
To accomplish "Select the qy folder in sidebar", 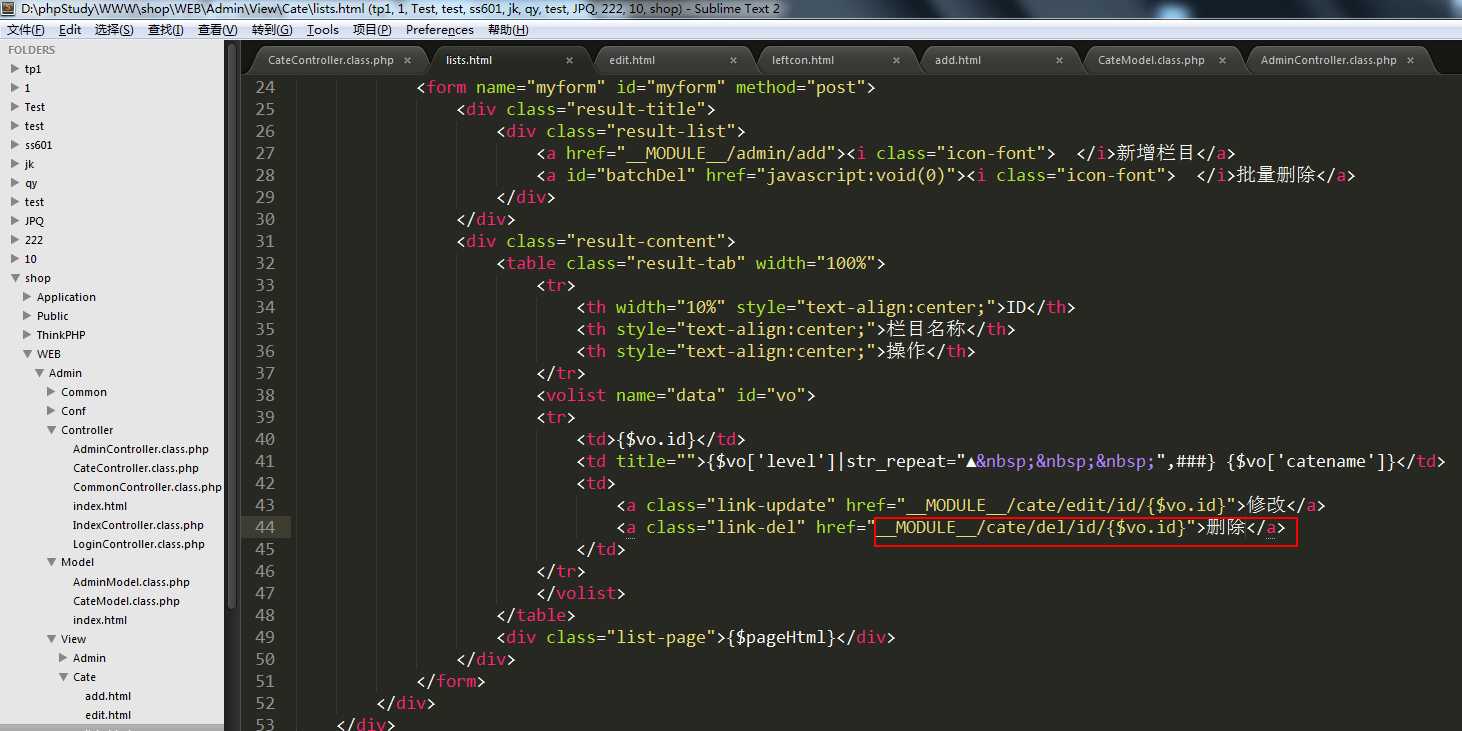I will point(31,183).
